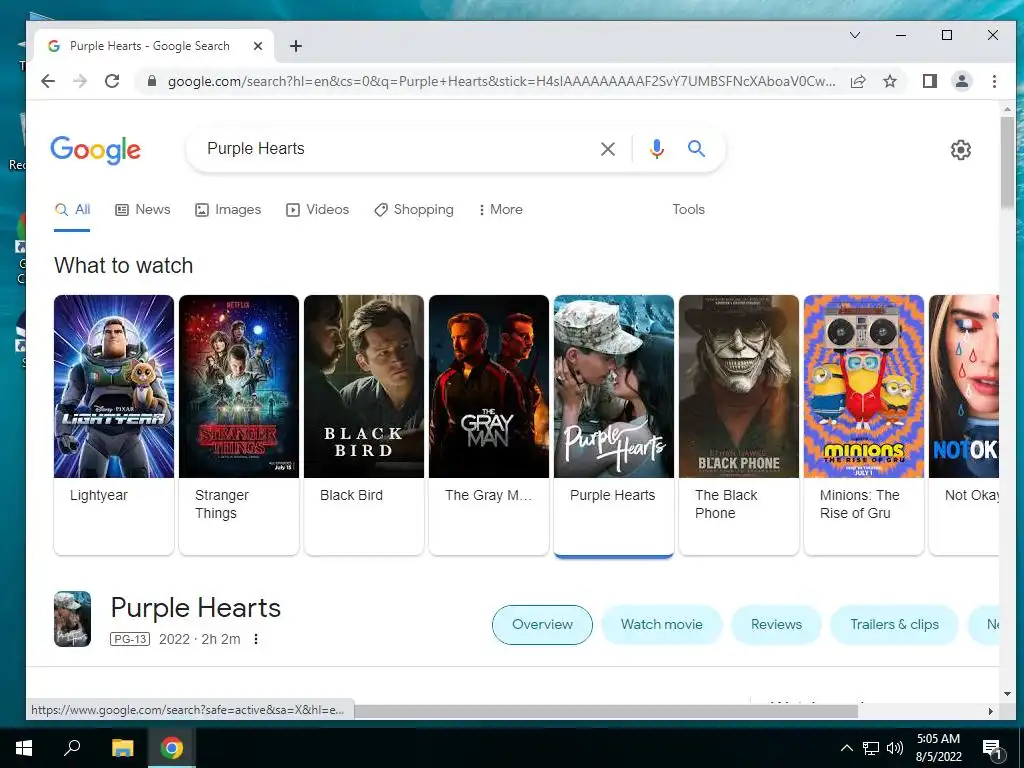Viewport: 1024px width, 768px height.
Task: Close the Purple Hearts Google Search tab
Action: (x=257, y=46)
